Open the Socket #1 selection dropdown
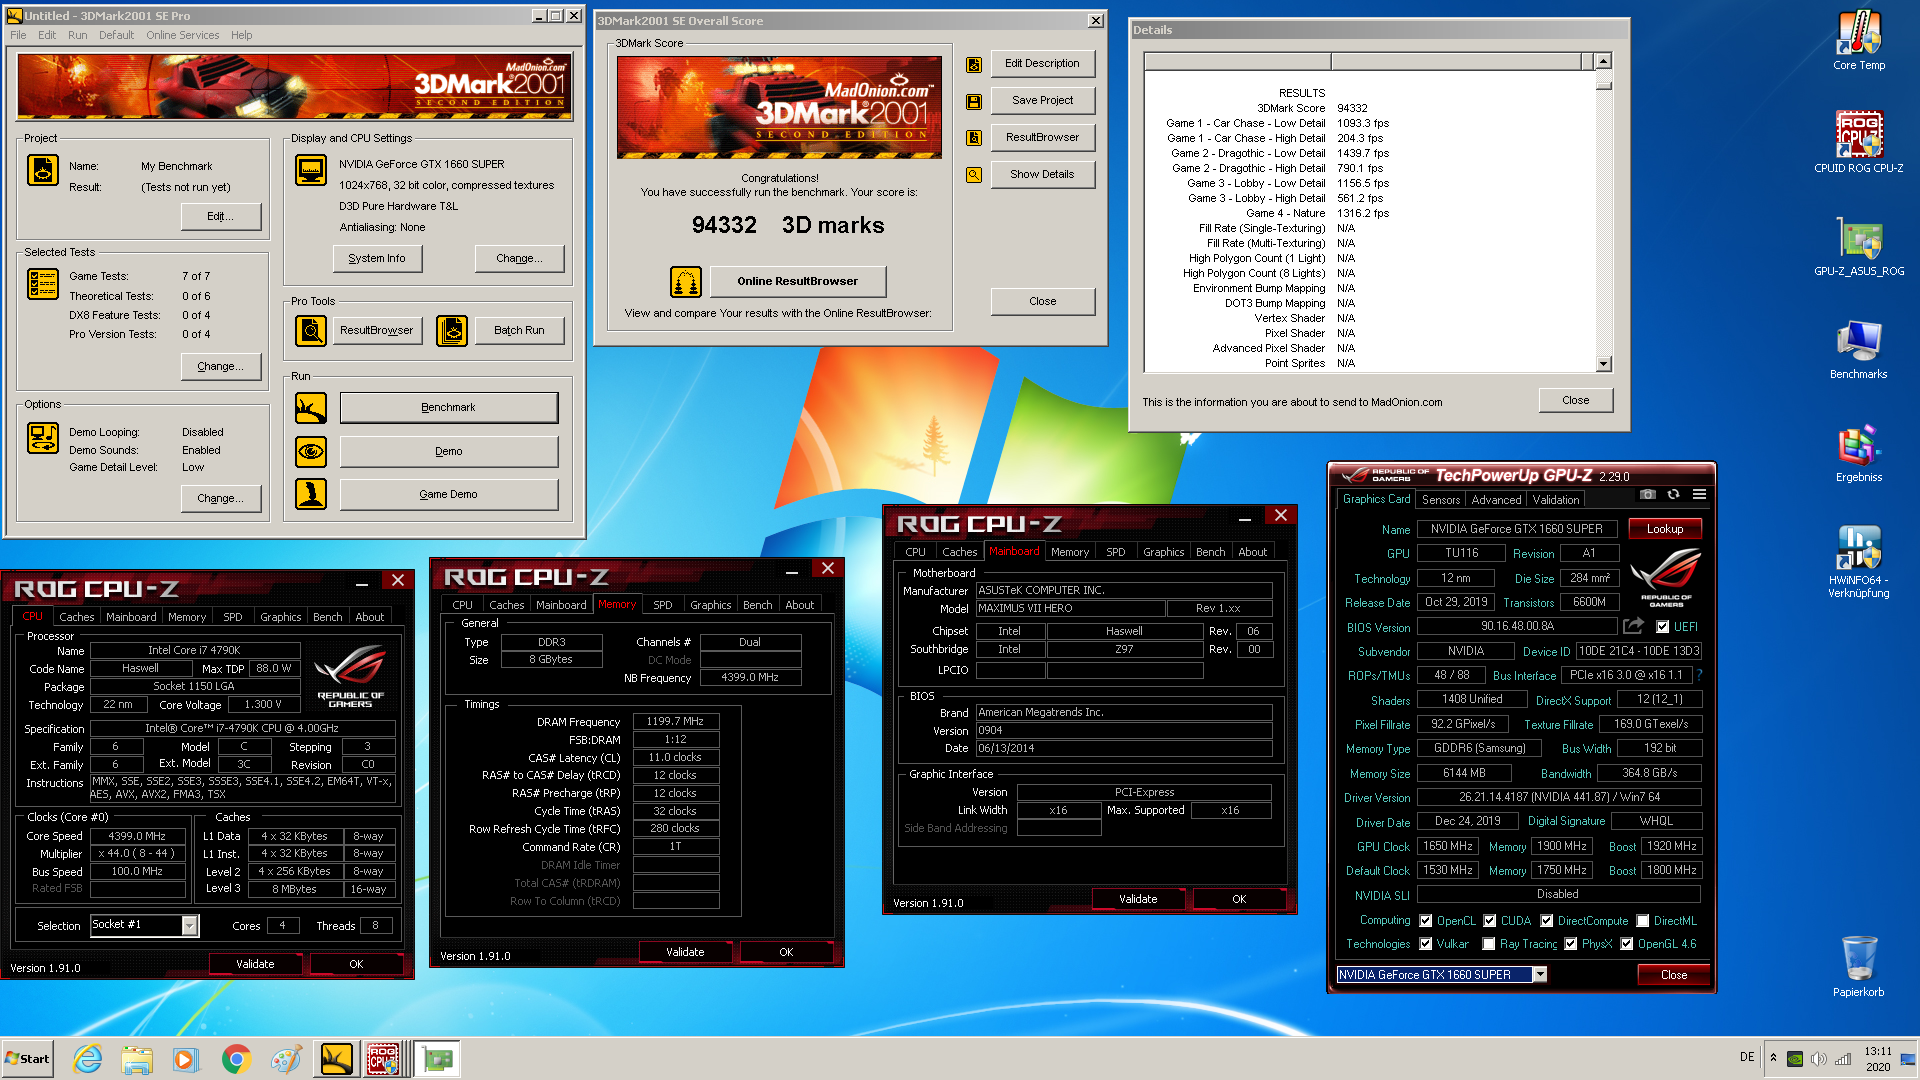Viewport: 1920px width, 1080px height. pyautogui.click(x=189, y=926)
